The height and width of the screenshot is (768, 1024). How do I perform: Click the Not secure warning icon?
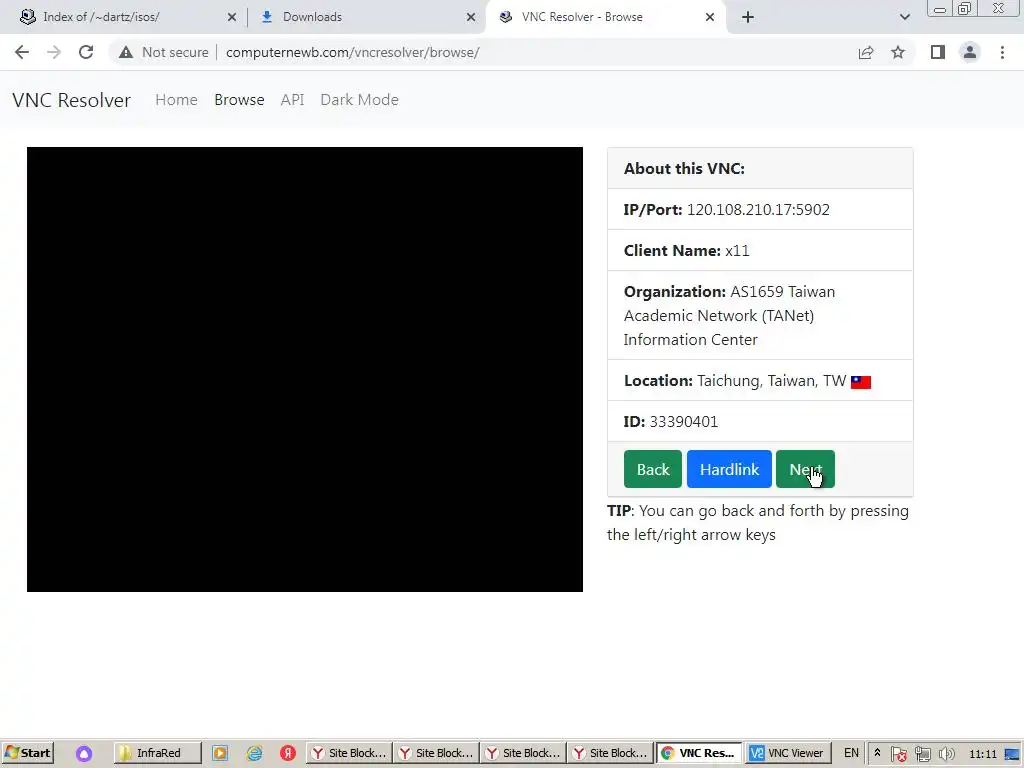tap(126, 52)
